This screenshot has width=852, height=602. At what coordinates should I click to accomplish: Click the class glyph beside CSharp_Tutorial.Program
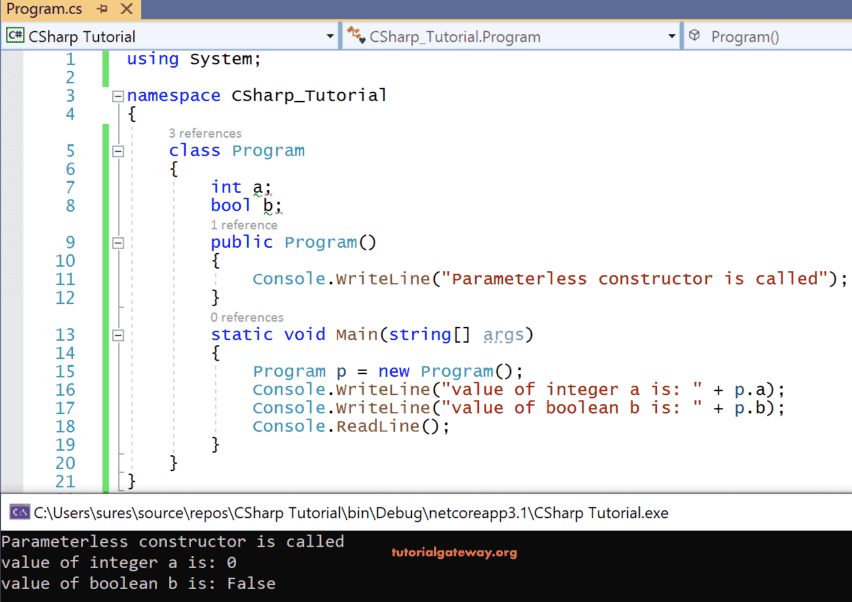pos(355,34)
